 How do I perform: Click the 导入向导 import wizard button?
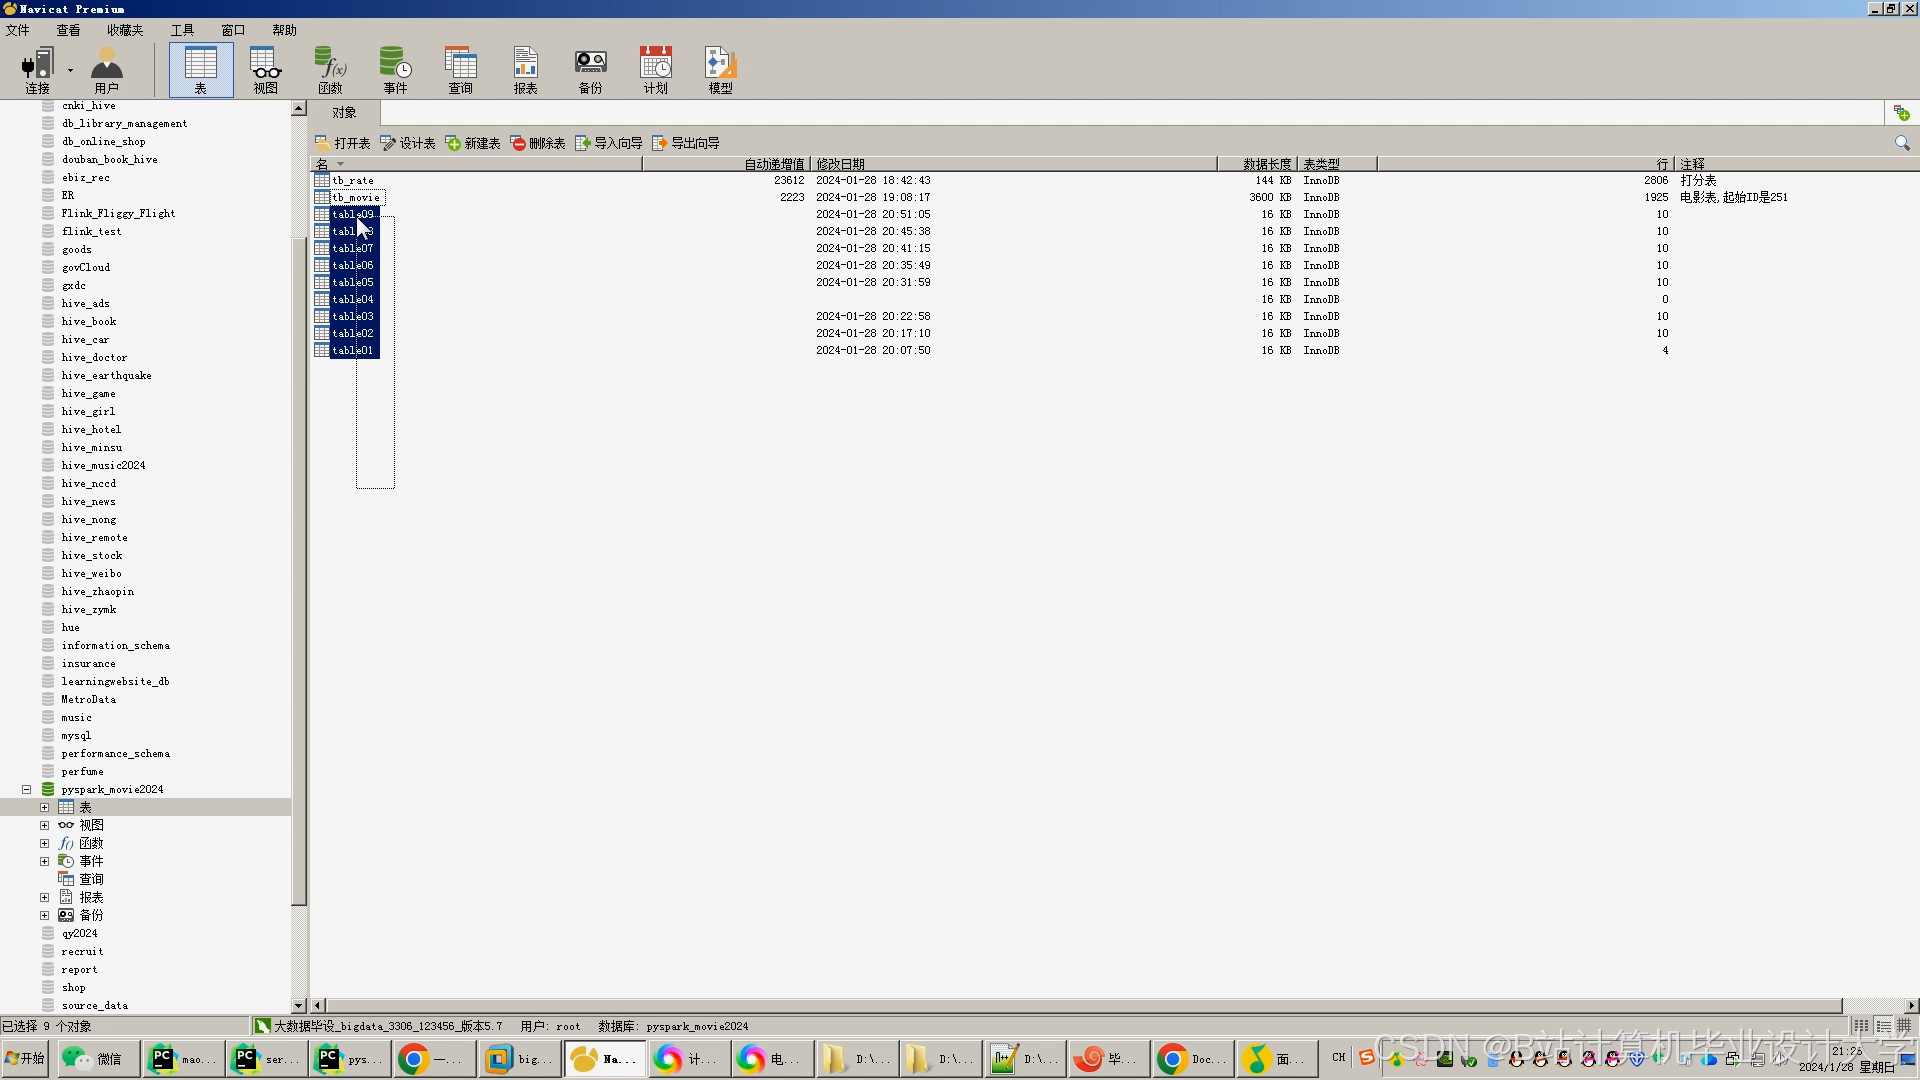[x=609, y=143]
